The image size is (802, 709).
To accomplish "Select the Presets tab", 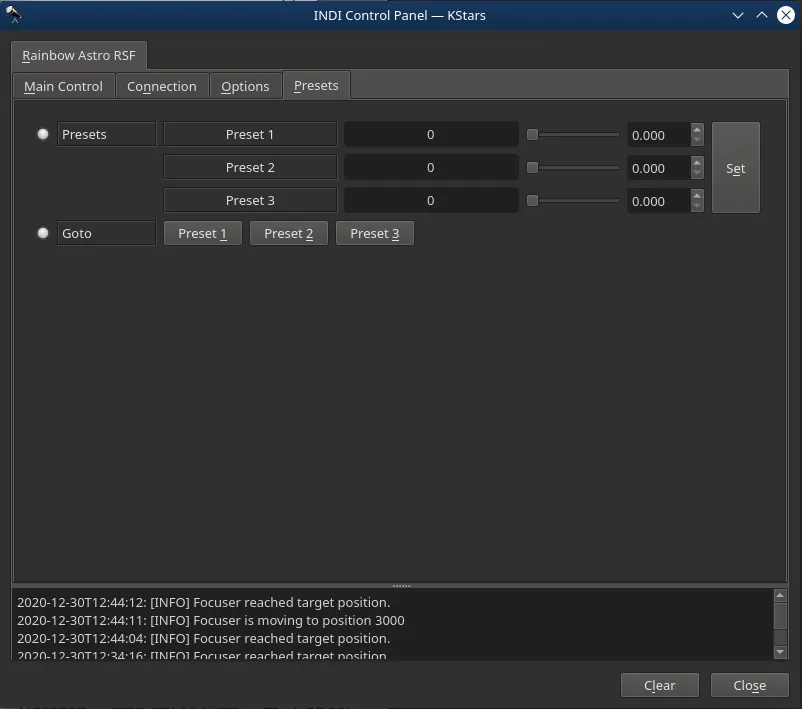I will click(x=316, y=85).
